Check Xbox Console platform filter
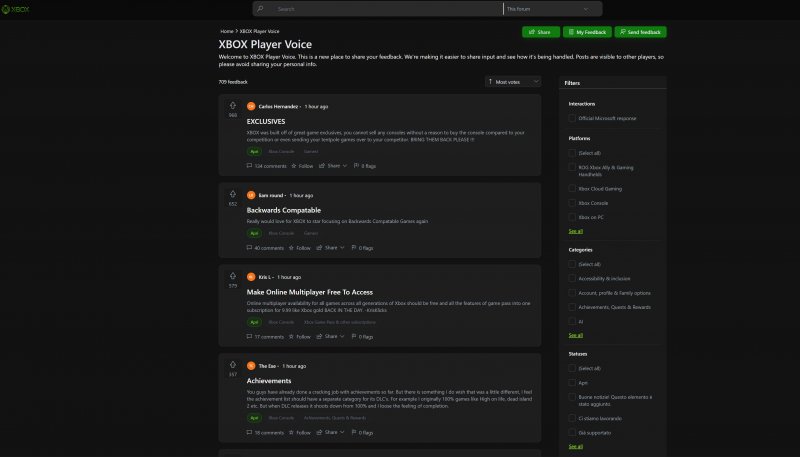 click(572, 203)
